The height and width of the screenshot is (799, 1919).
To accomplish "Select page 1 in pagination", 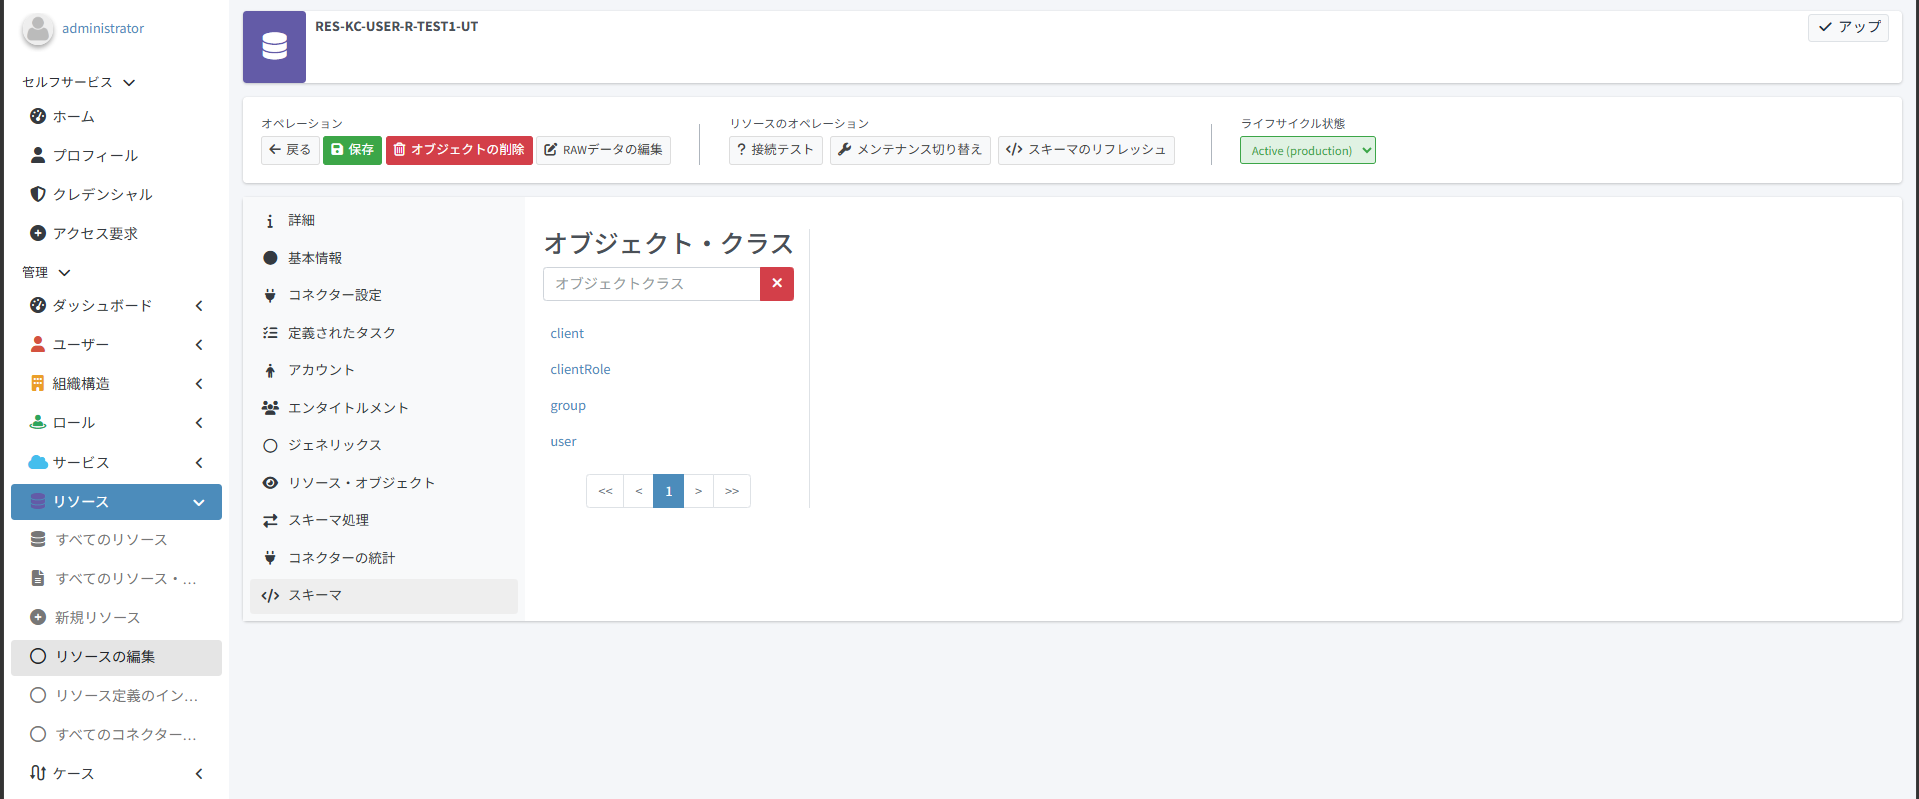I will pos(668,491).
